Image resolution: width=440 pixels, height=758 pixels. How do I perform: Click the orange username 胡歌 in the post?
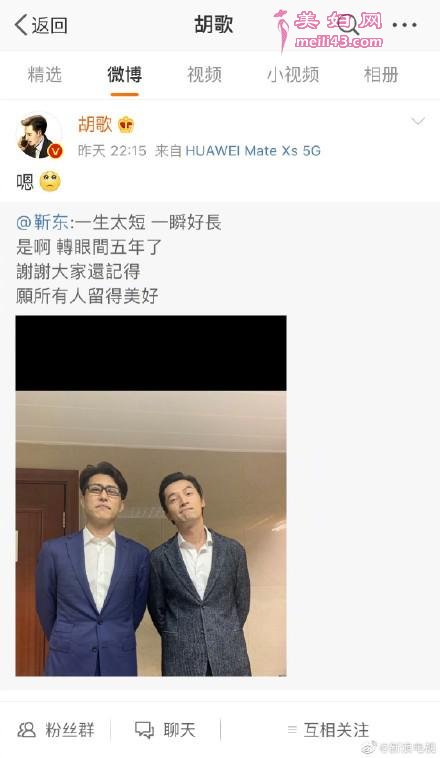(x=95, y=124)
